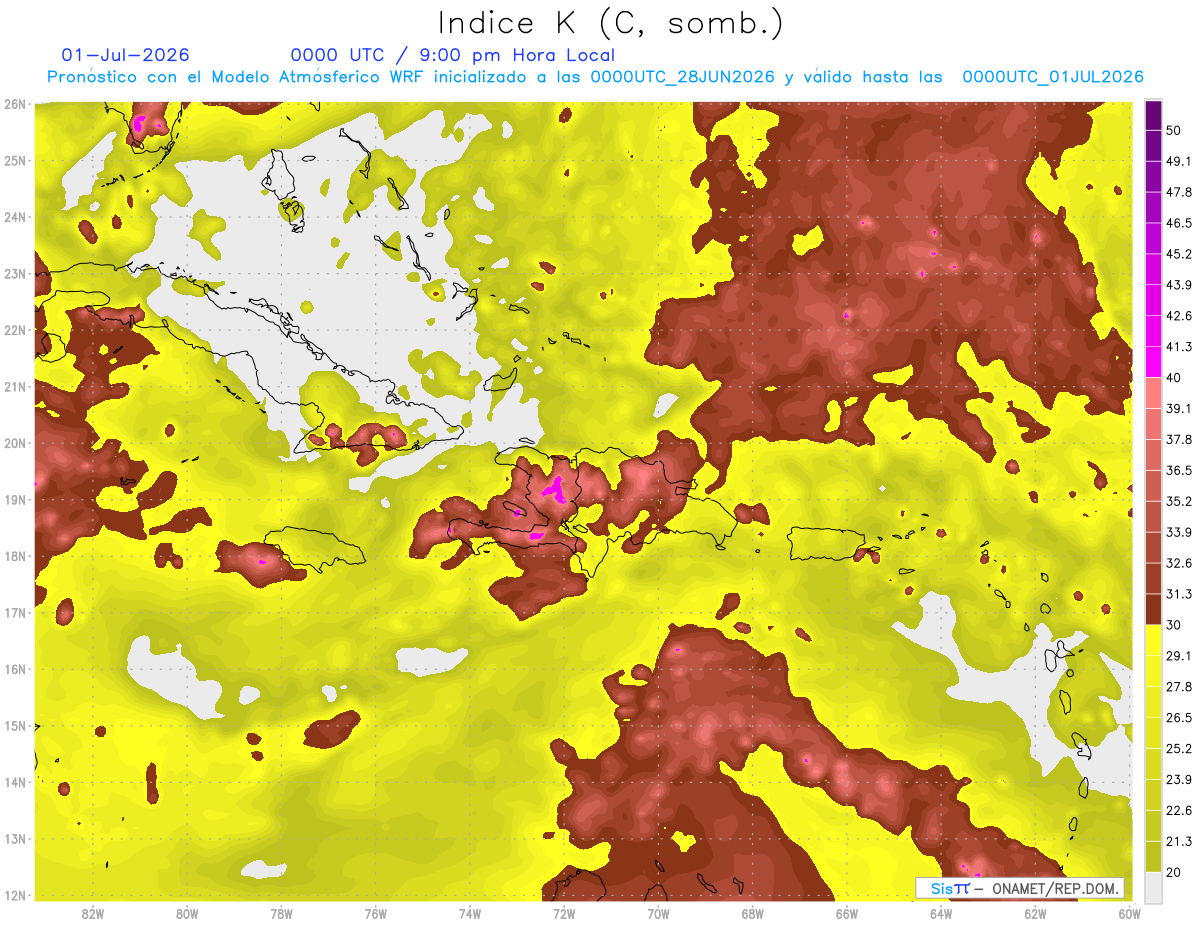The height and width of the screenshot is (927, 1200).
Task: Click the color bar value 26.5
Action: (x=1178, y=718)
